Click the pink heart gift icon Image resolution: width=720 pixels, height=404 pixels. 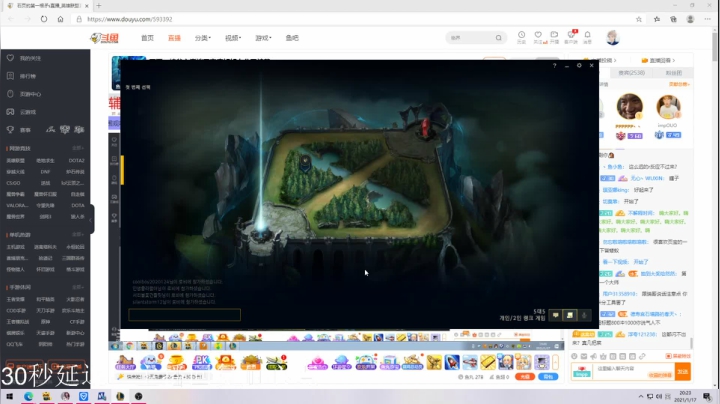(x=317, y=363)
